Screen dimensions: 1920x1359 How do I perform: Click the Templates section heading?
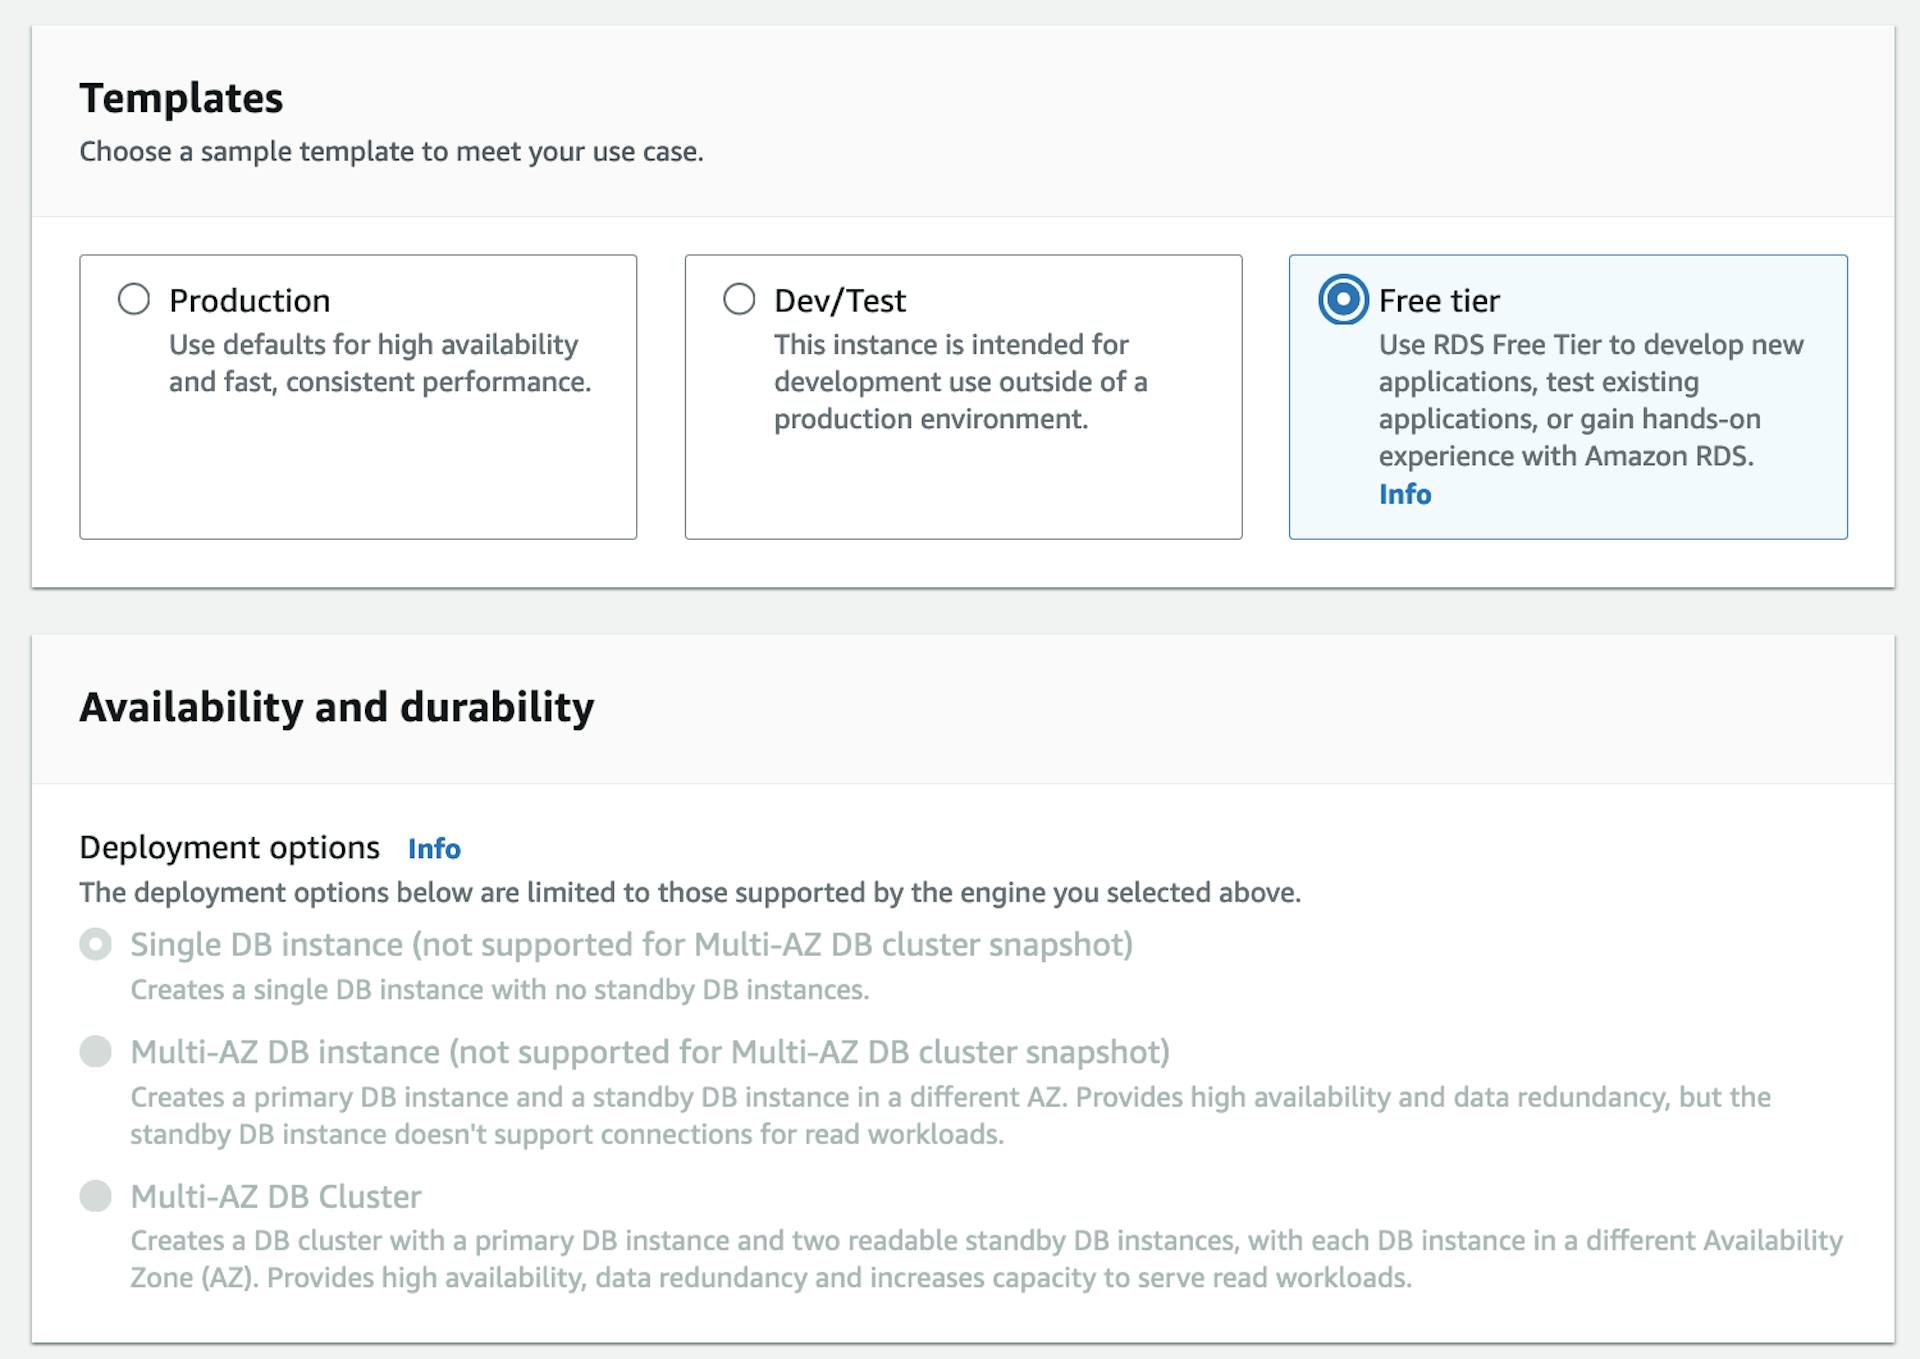181,98
